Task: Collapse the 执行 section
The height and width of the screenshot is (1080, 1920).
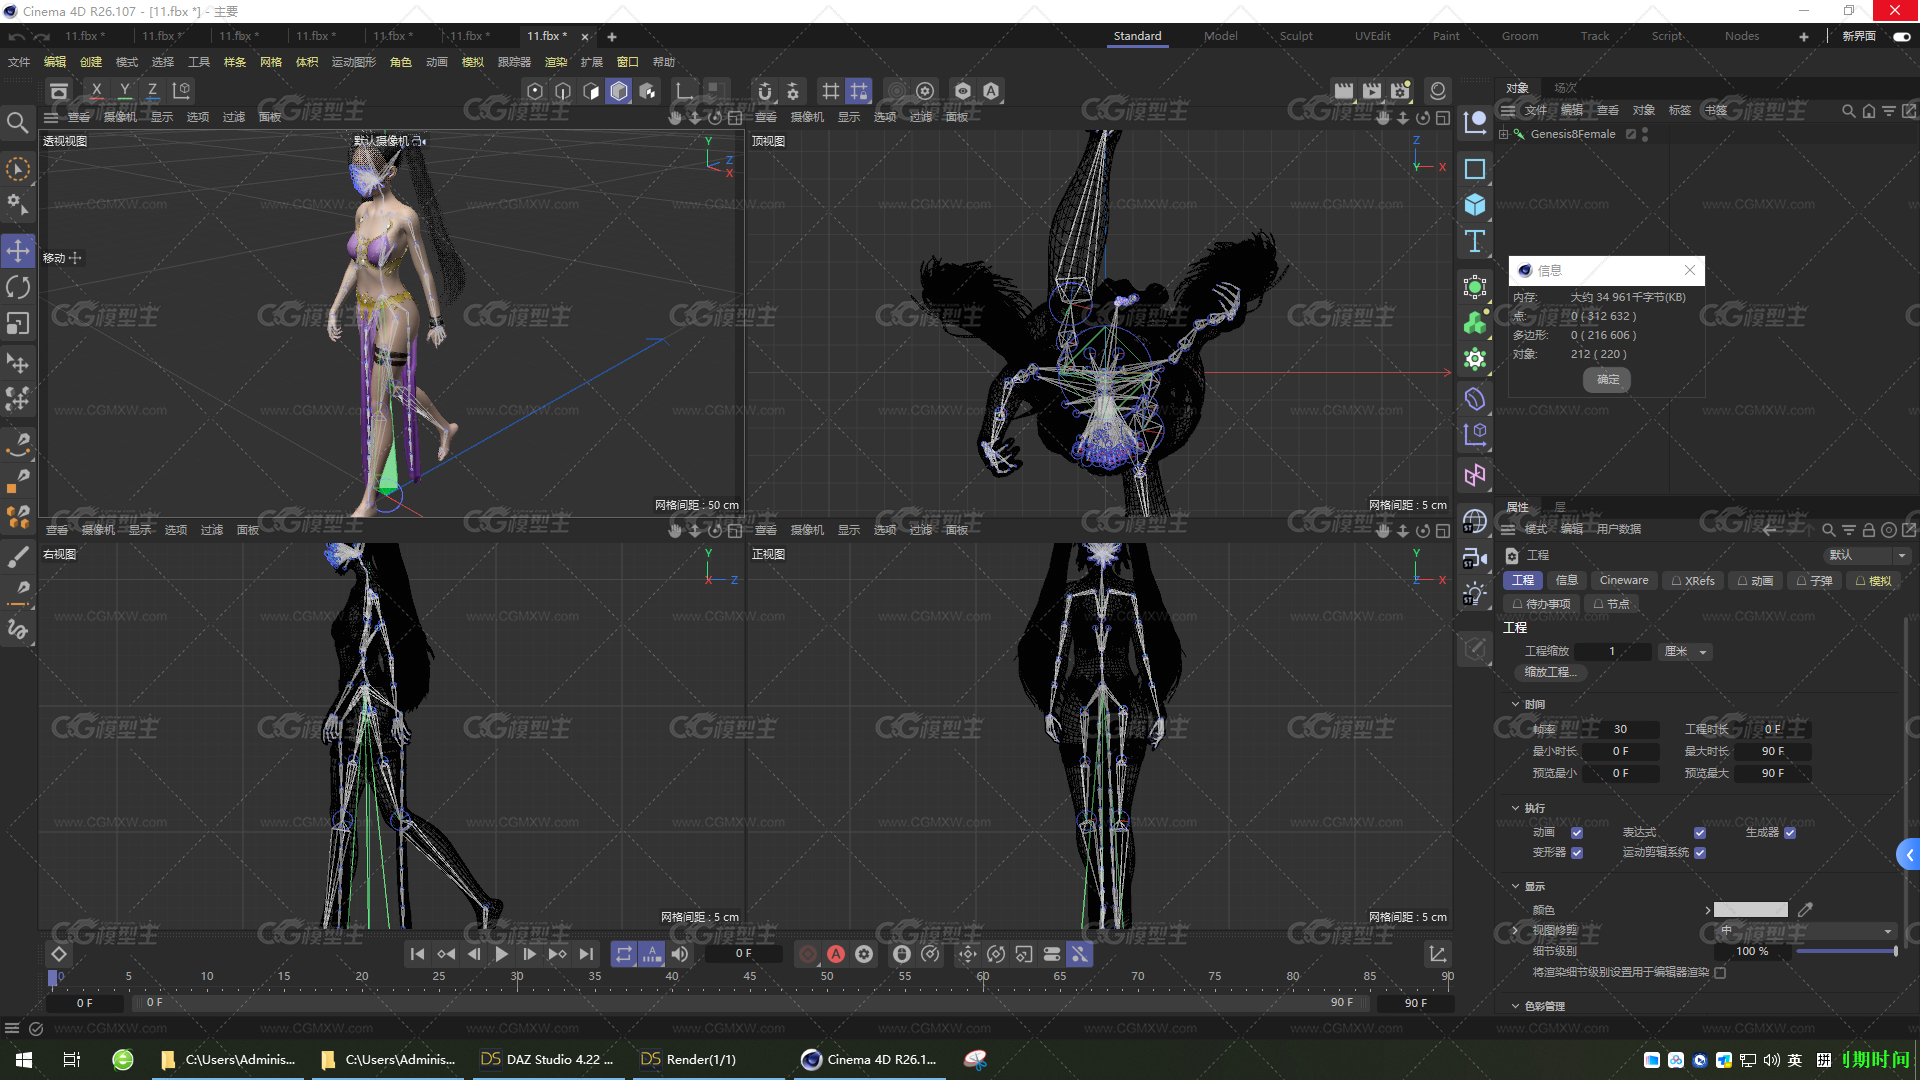Action: (x=1515, y=808)
